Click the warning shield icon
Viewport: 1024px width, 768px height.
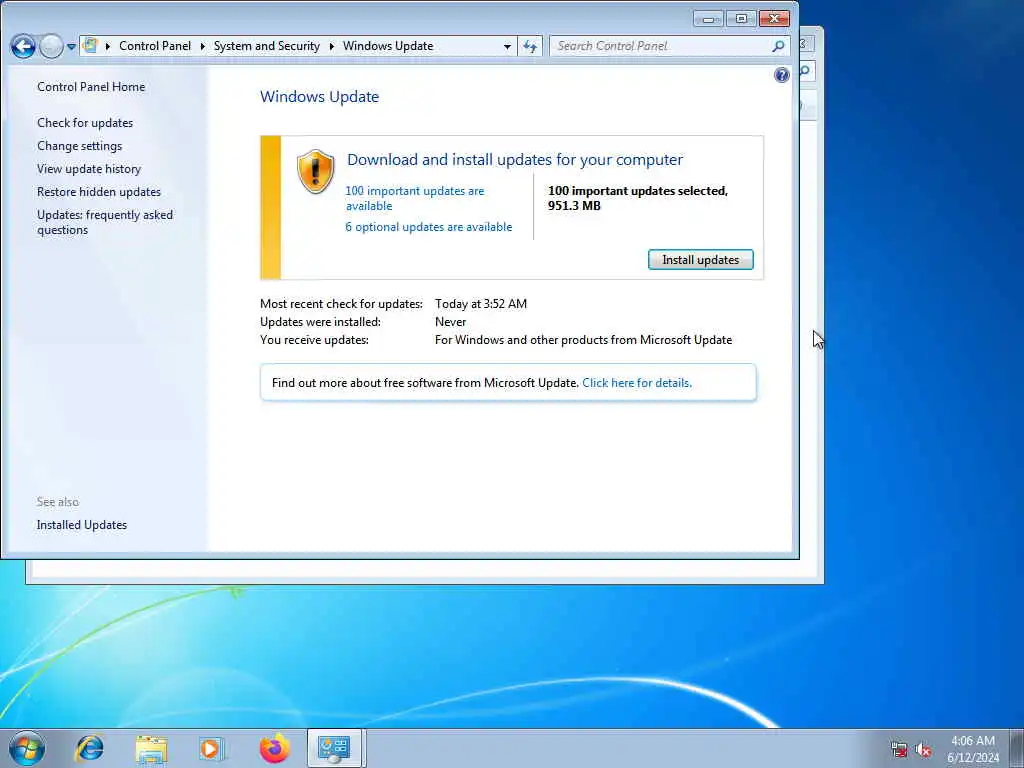pos(315,172)
